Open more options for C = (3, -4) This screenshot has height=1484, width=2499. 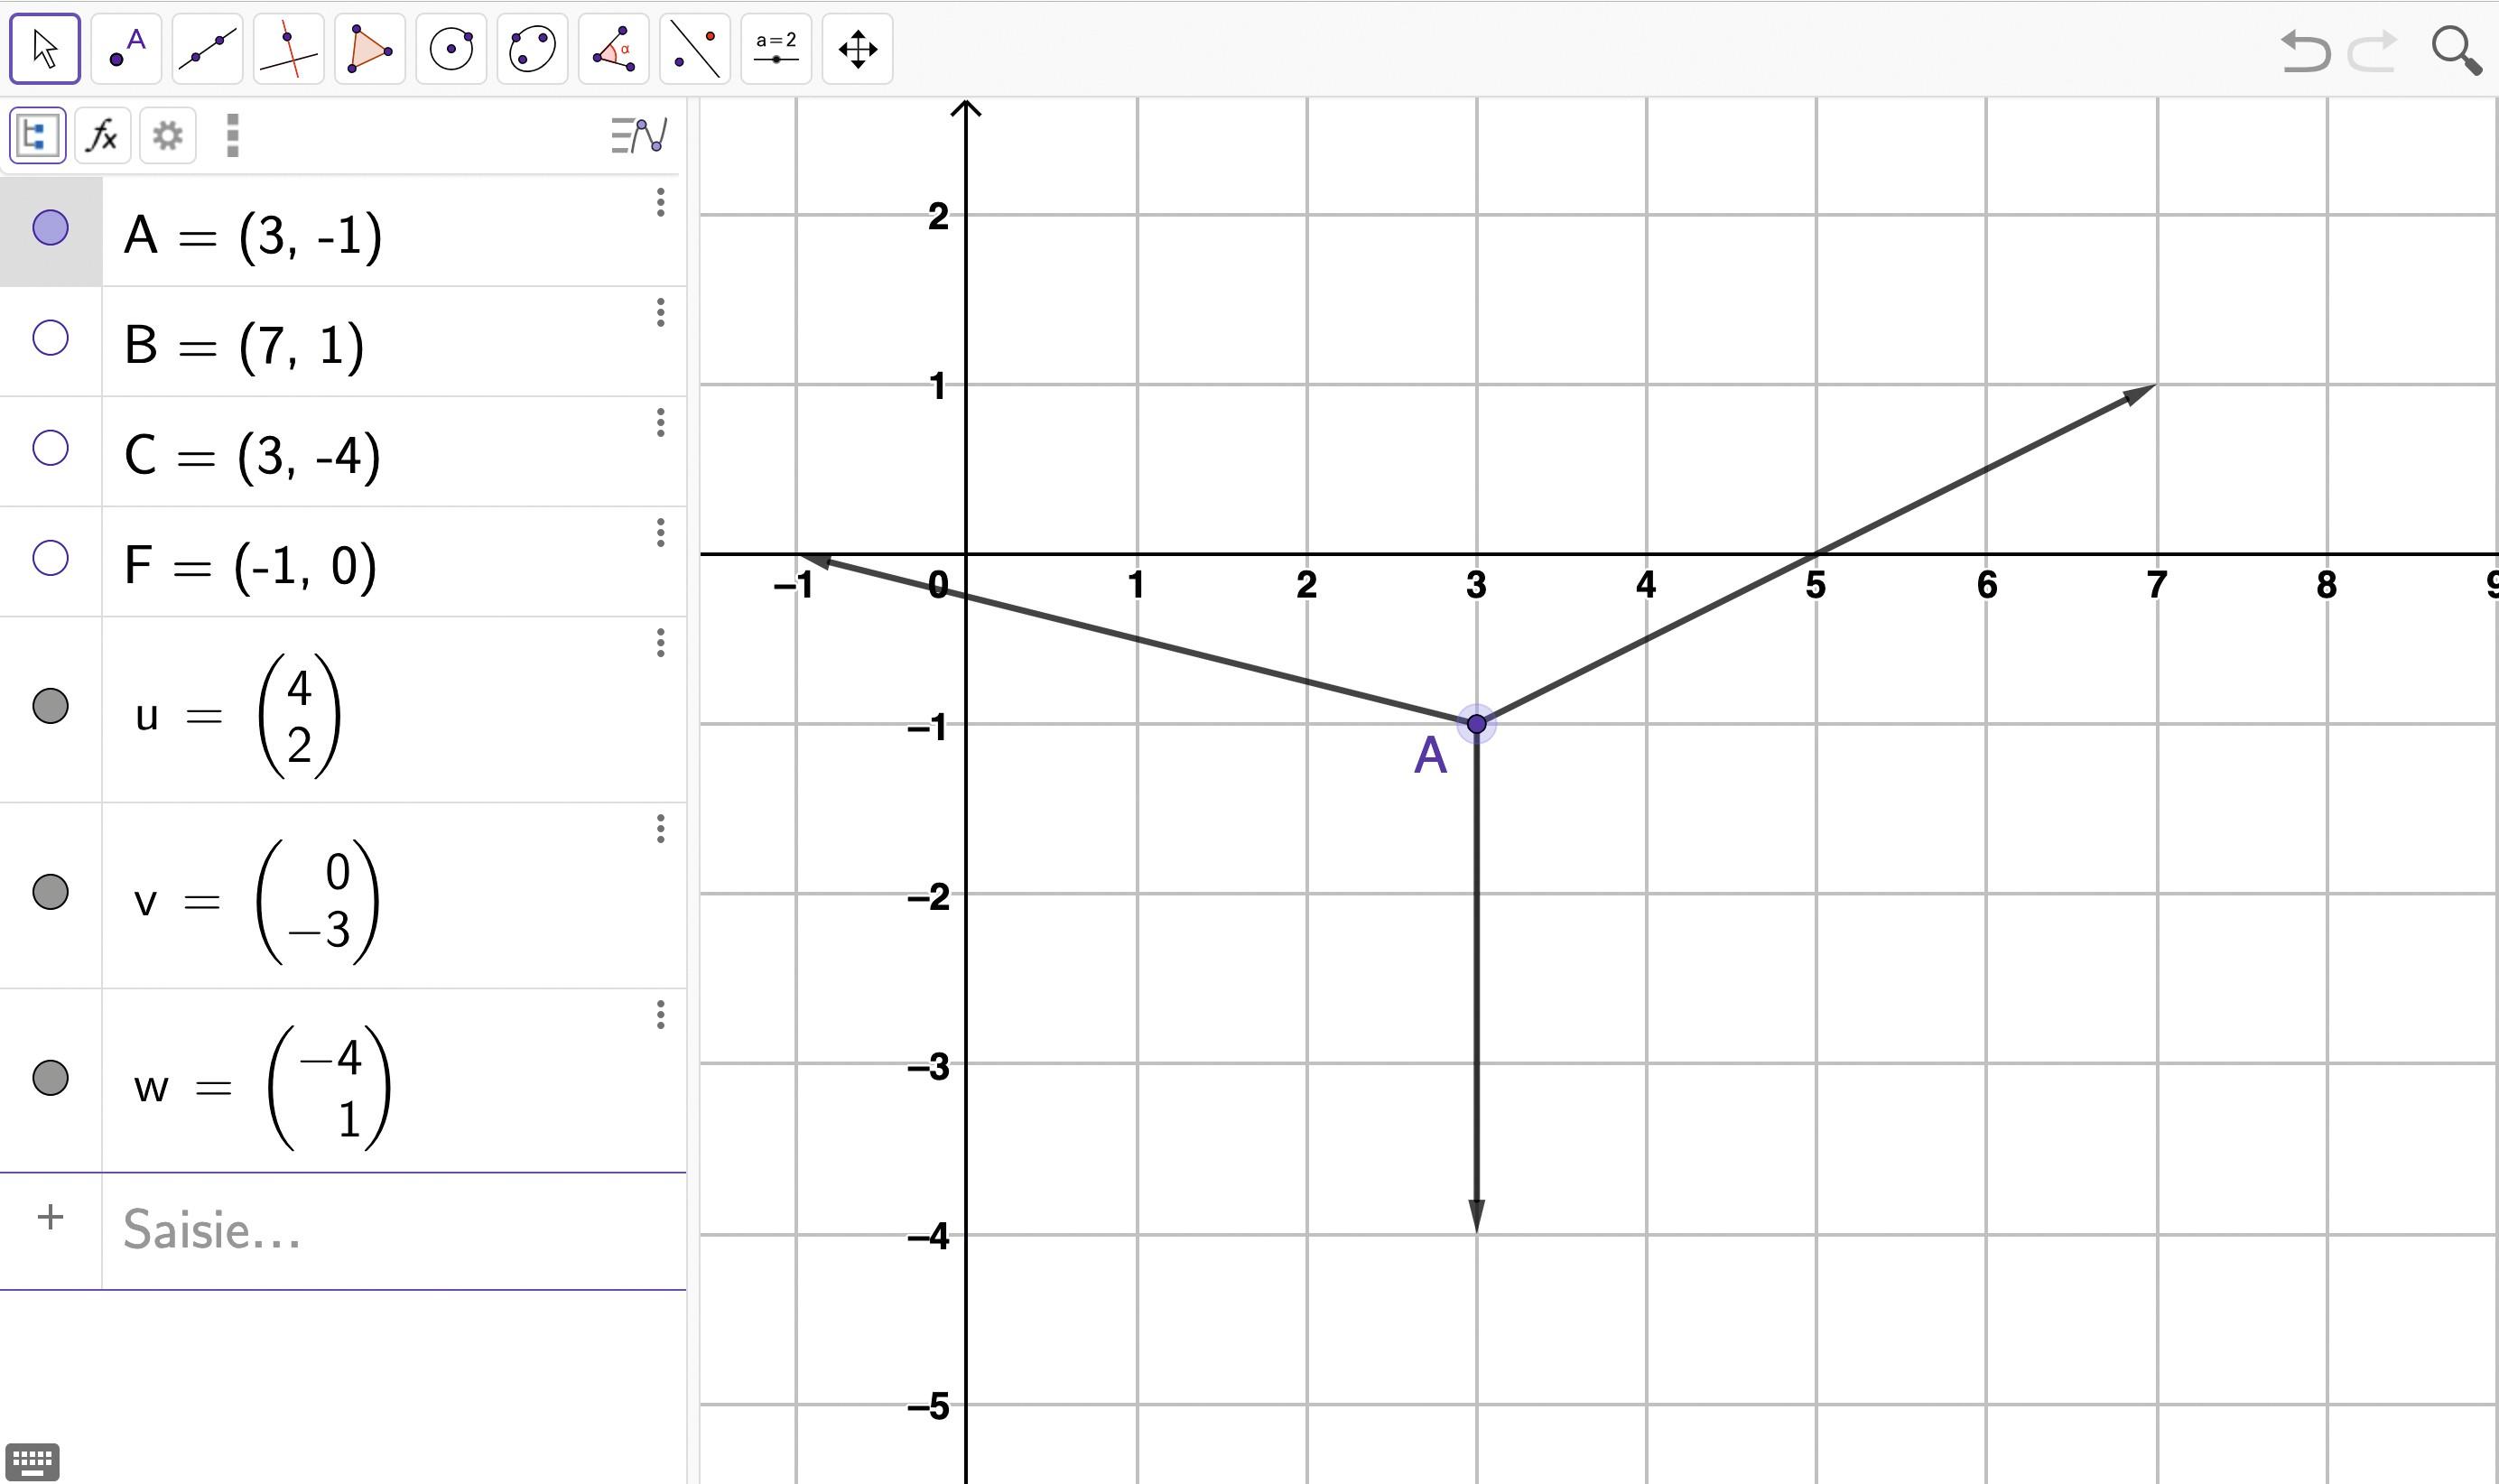660,423
